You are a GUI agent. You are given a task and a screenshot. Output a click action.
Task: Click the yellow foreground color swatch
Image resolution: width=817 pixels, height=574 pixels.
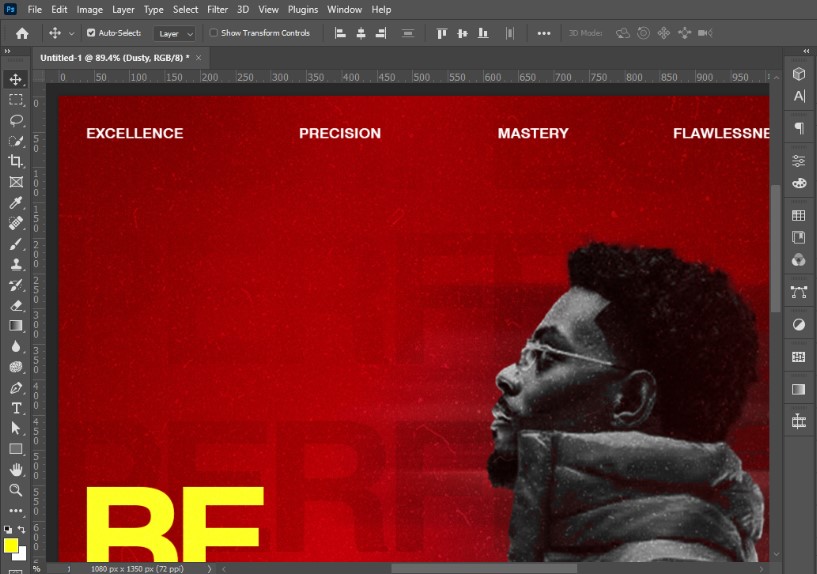[10, 545]
